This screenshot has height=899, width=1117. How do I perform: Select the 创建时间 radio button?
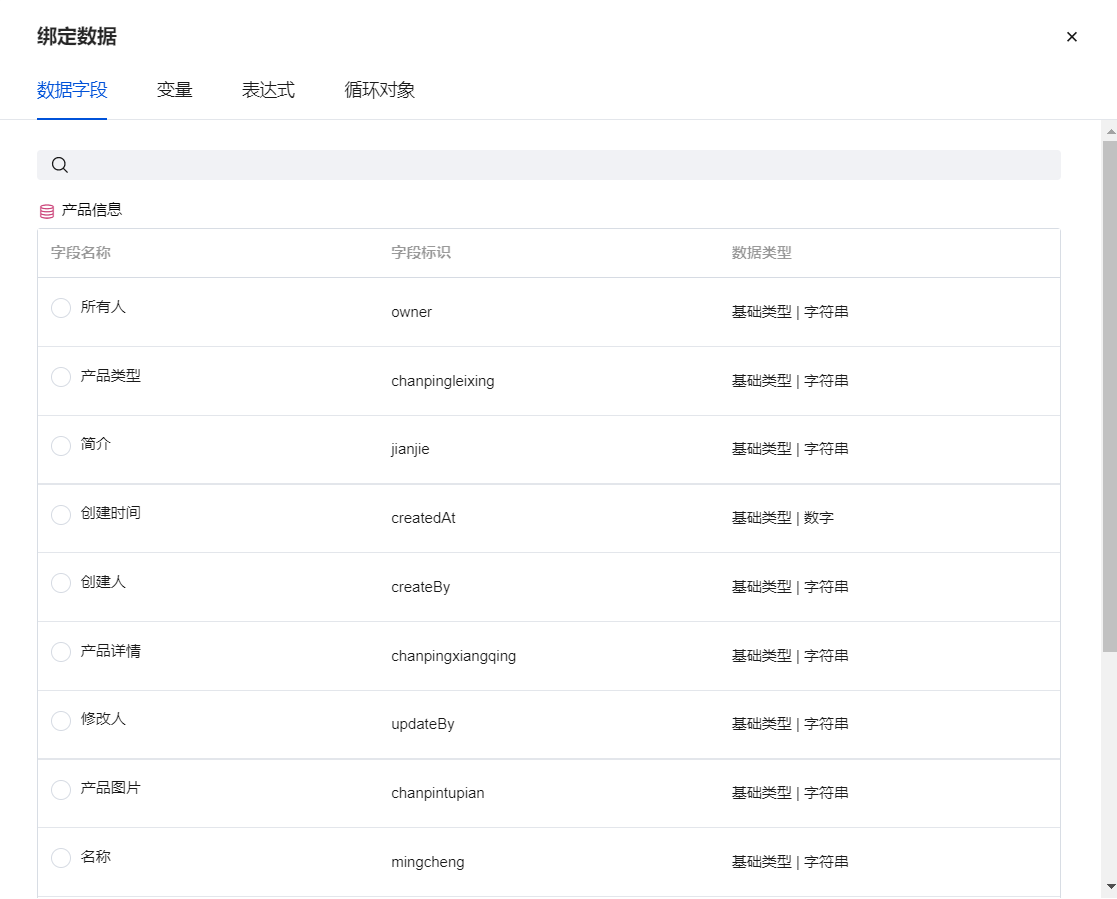pos(61,514)
